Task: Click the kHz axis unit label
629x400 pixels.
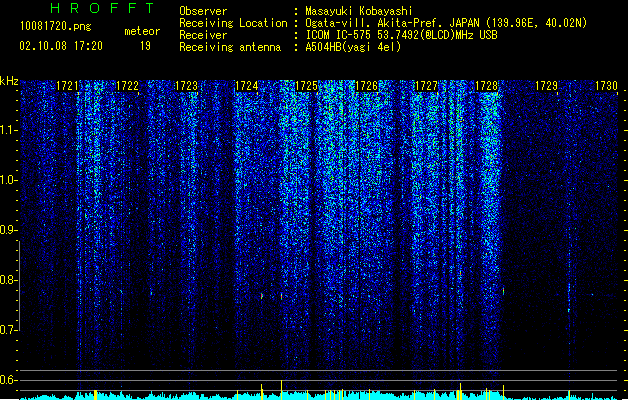Action: pyautogui.click(x=9, y=81)
